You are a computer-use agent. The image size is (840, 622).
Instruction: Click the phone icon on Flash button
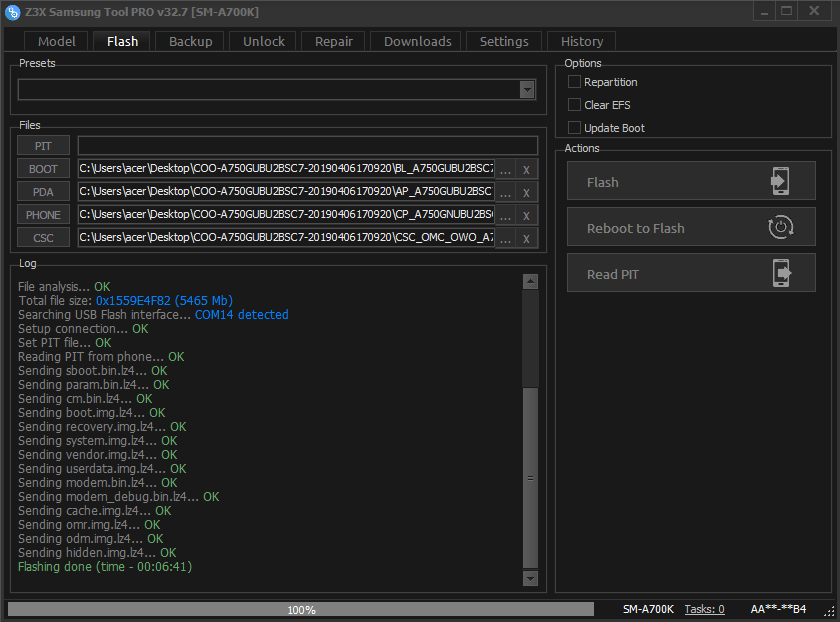point(779,181)
